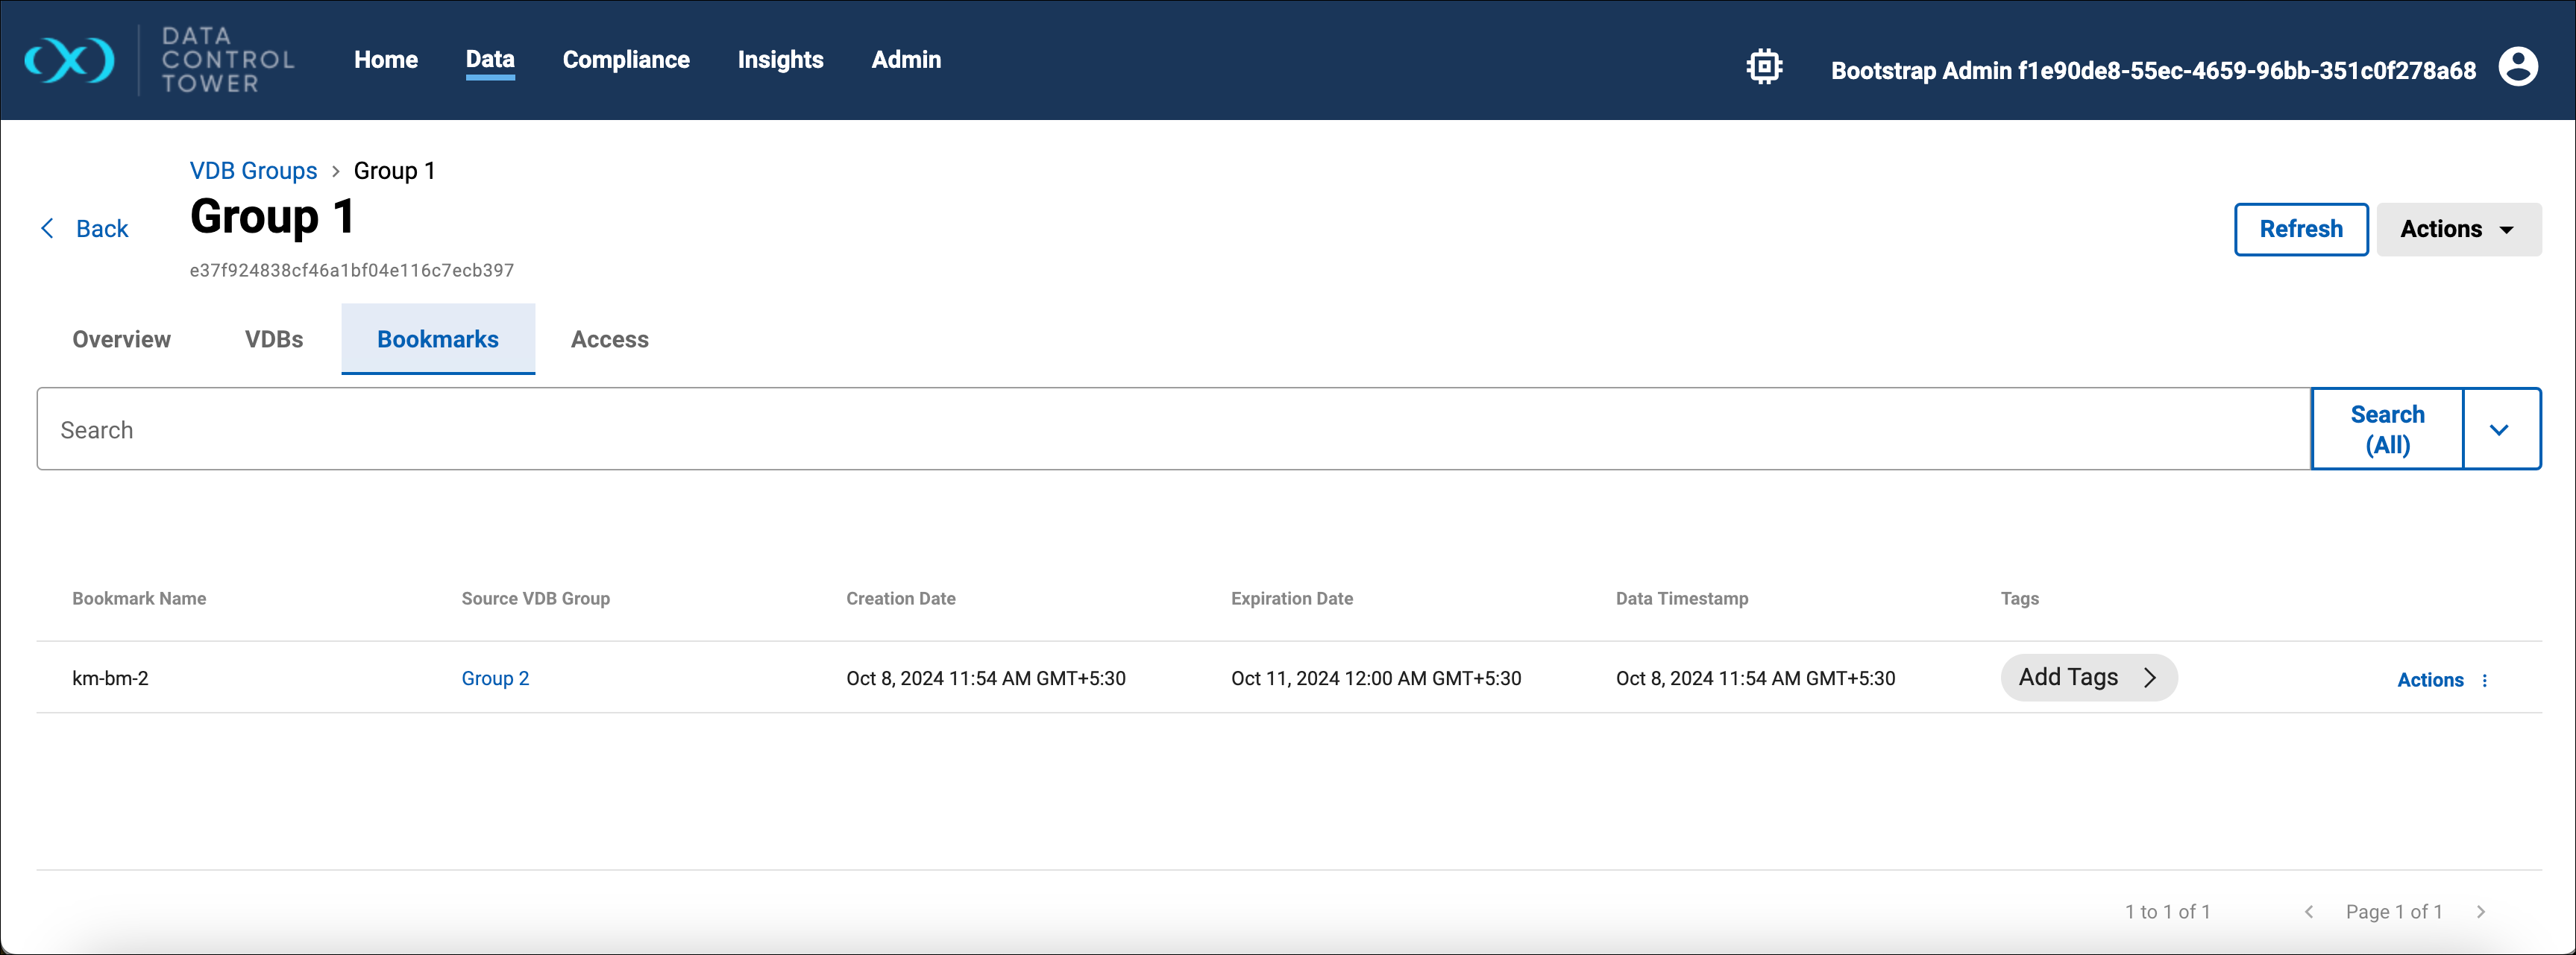Click the chip engine icon in header

click(x=1764, y=68)
